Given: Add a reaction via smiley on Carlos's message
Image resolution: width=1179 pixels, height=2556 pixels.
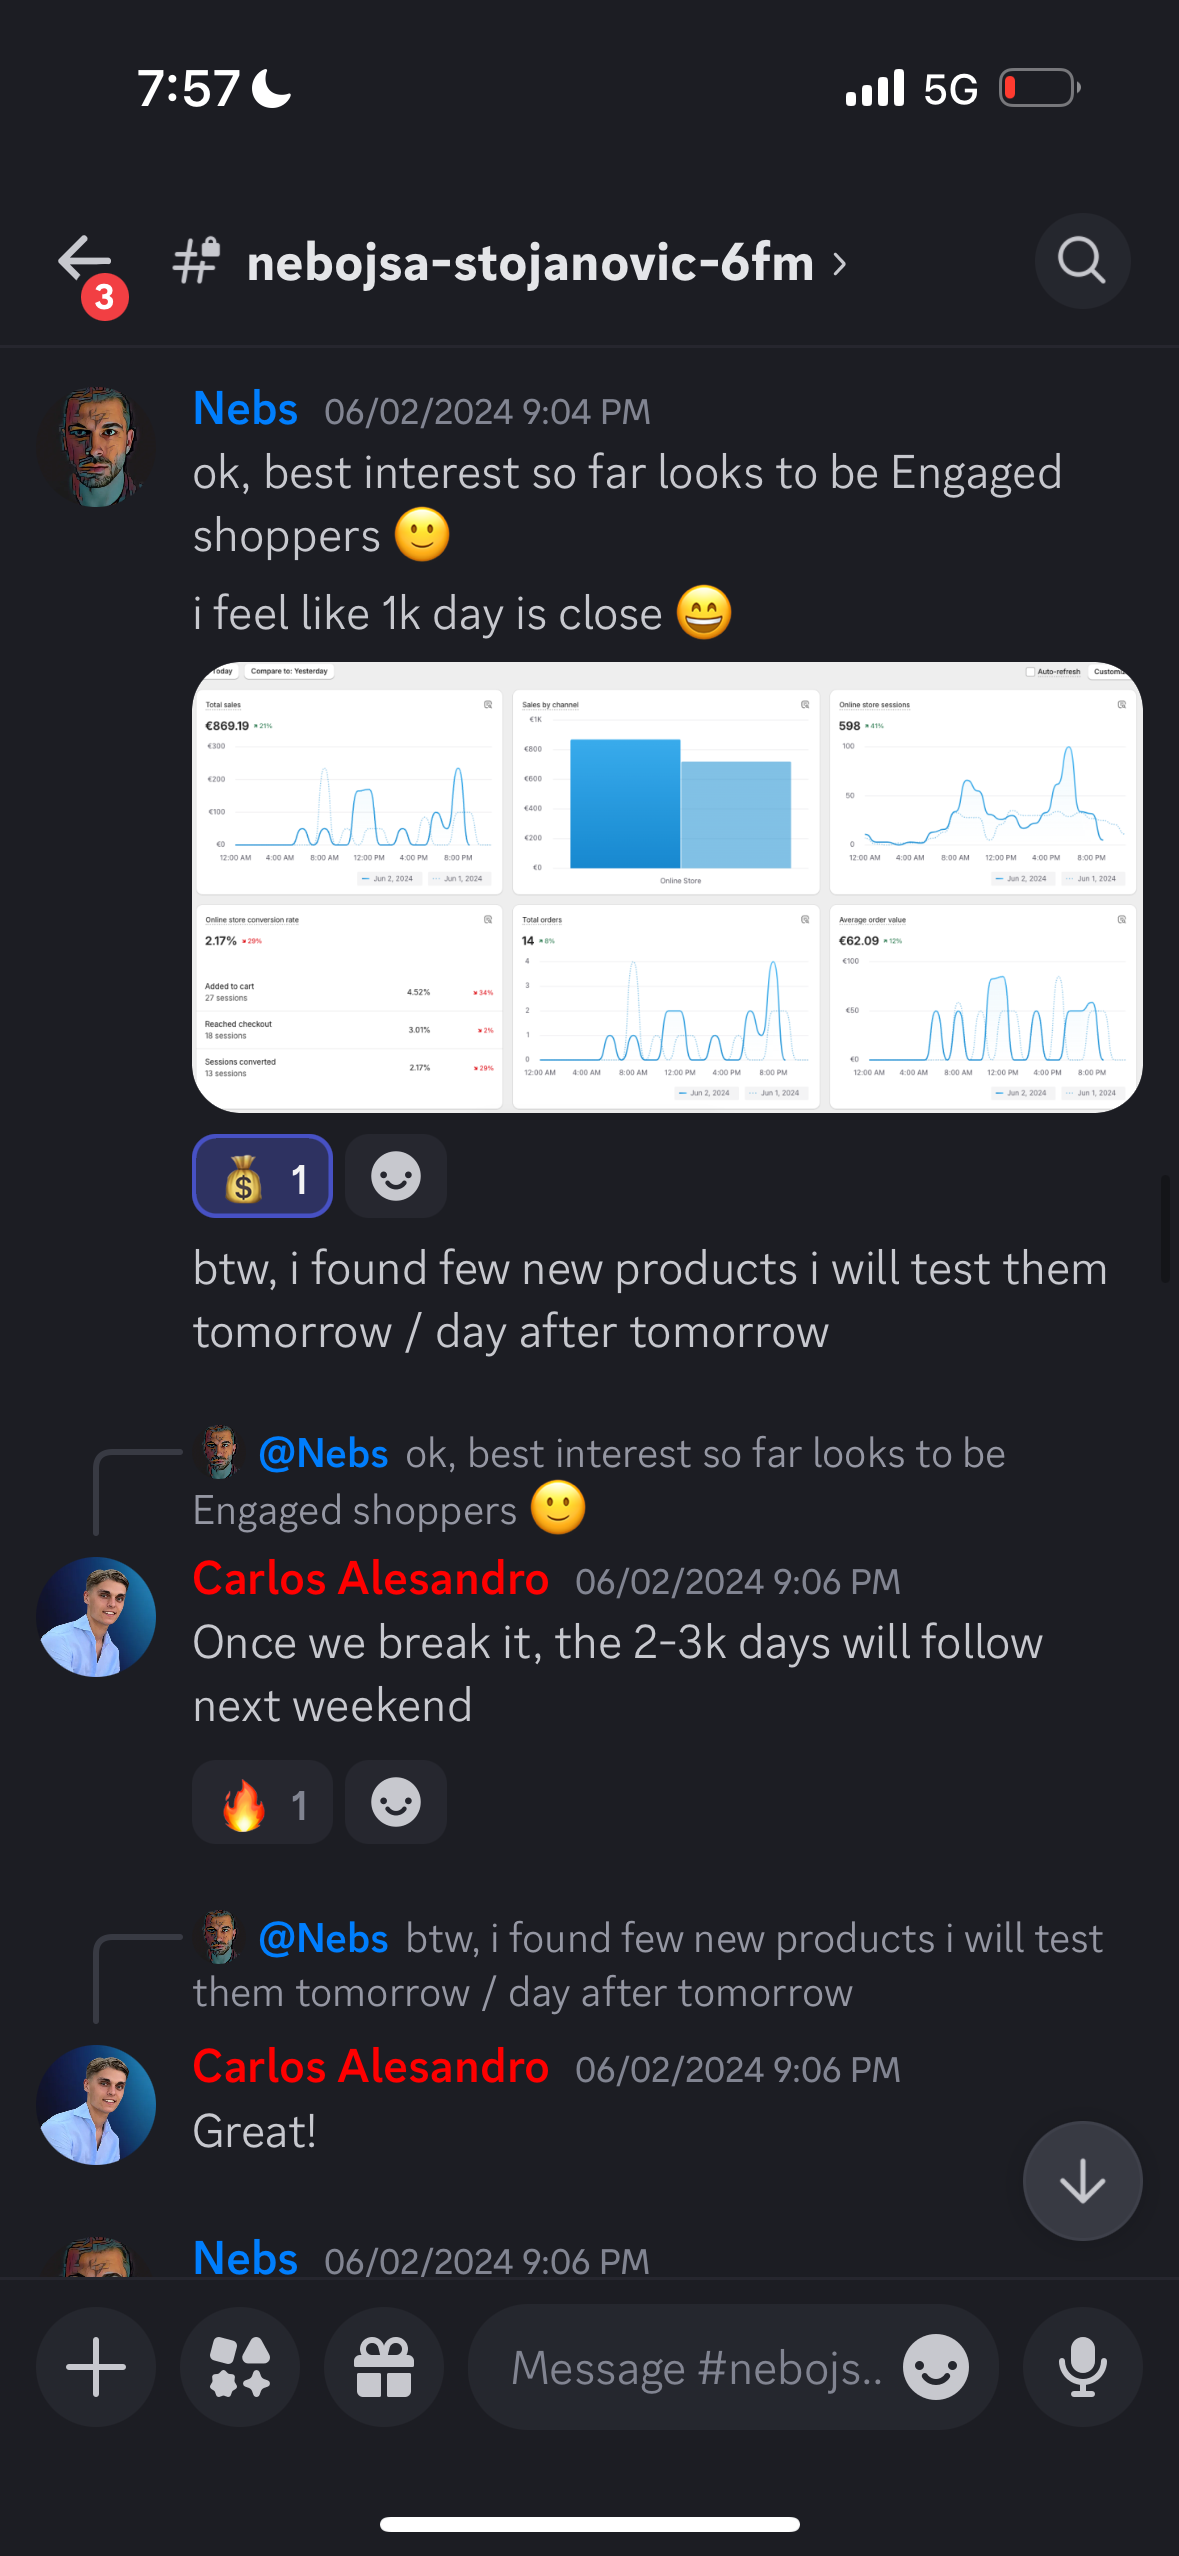Looking at the screenshot, I should tap(395, 1802).
